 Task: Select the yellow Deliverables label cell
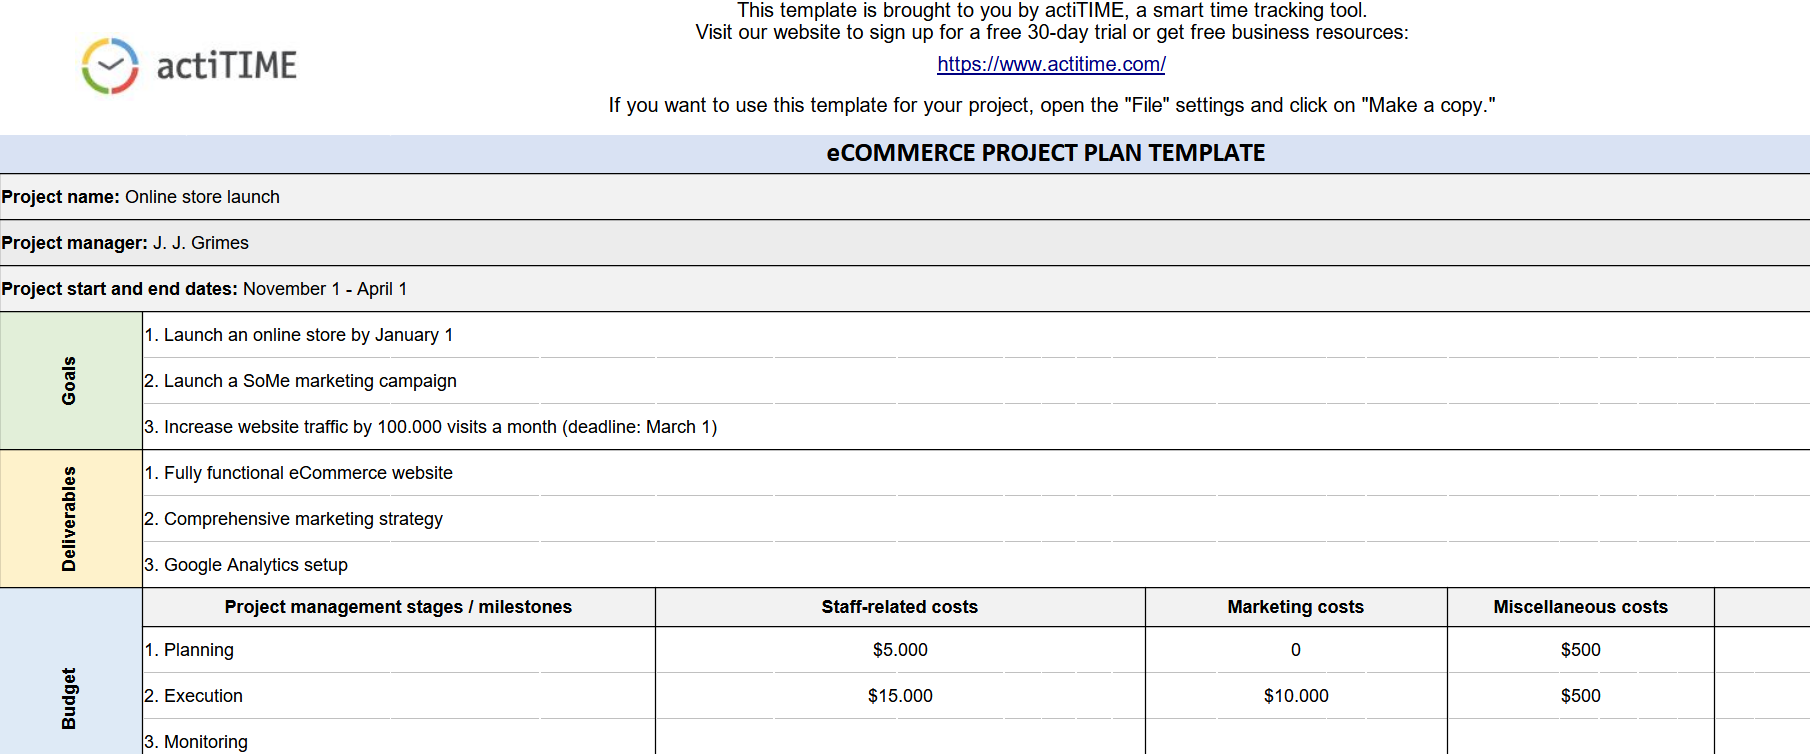[70, 518]
